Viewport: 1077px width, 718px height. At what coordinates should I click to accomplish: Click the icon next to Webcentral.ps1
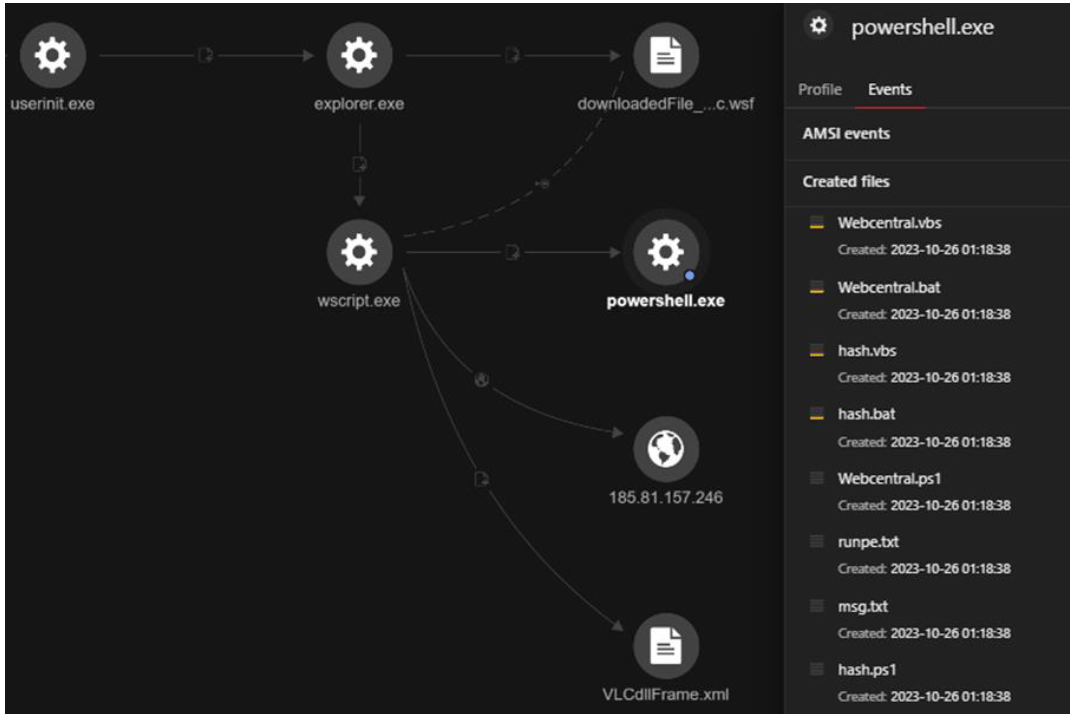pyautogui.click(x=817, y=479)
